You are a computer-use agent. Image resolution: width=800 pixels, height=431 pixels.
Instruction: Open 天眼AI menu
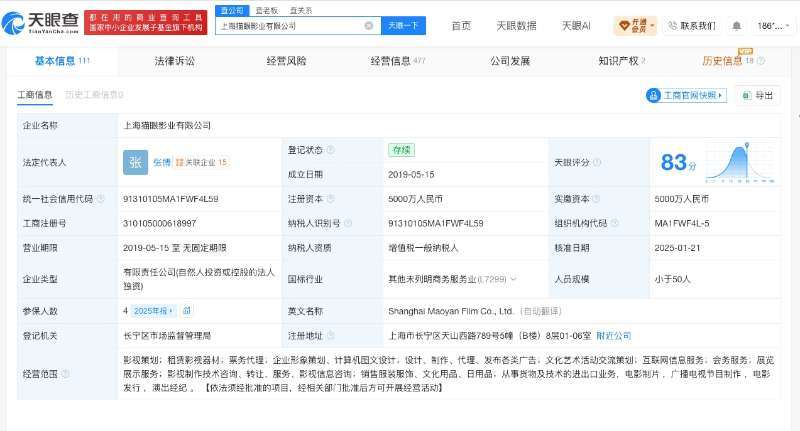[x=576, y=26]
